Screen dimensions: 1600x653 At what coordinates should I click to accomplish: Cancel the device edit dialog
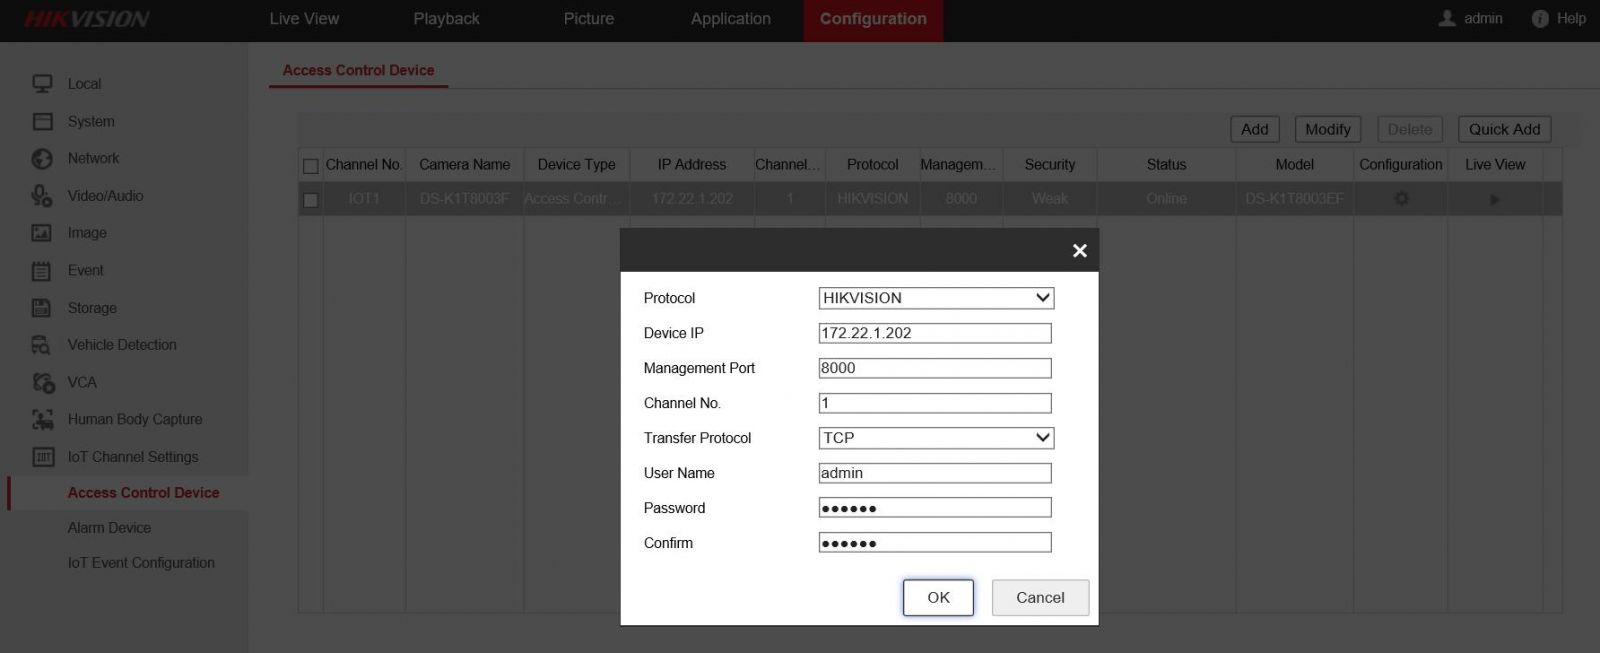pyautogui.click(x=1040, y=597)
